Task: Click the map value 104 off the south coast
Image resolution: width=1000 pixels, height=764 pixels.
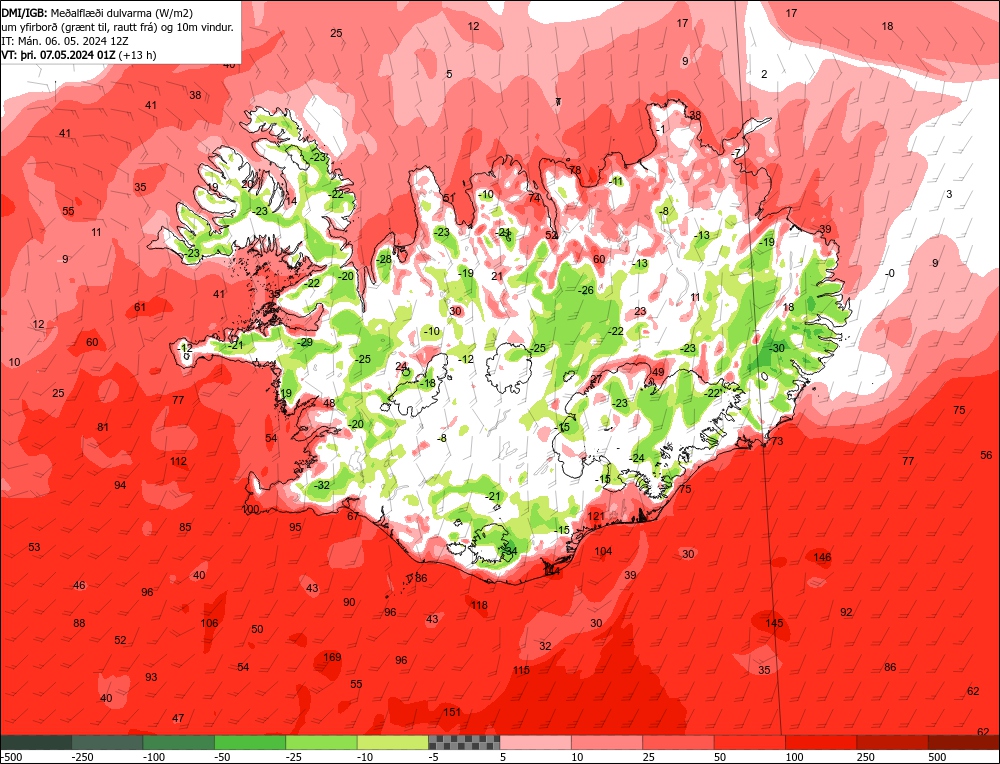Action: coord(603,551)
